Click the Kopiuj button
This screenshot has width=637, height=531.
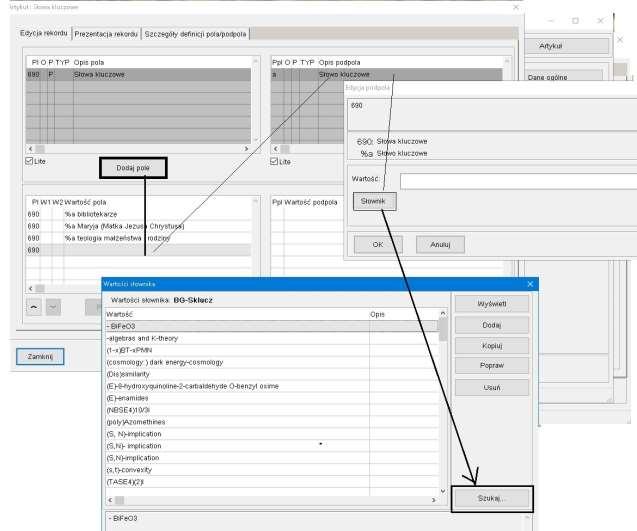point(492,345)
